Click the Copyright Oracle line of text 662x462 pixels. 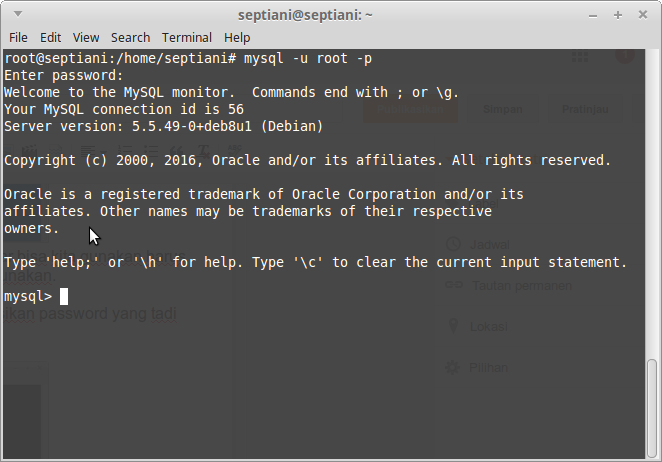click(x=307, y=160)
